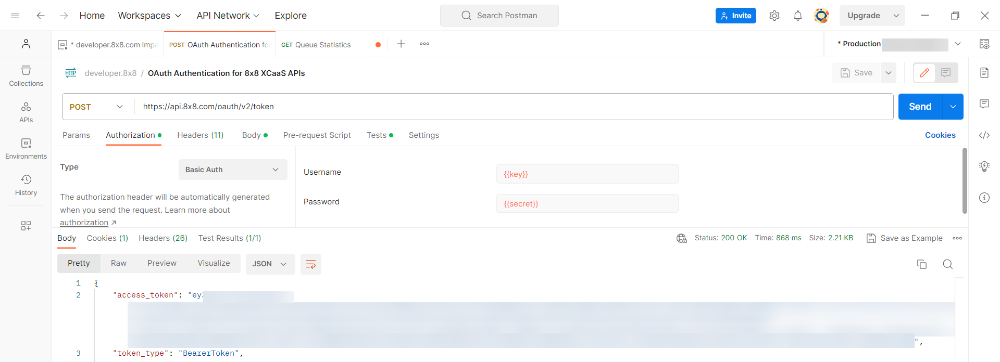Open the Tests tab

tap(379, 135)
